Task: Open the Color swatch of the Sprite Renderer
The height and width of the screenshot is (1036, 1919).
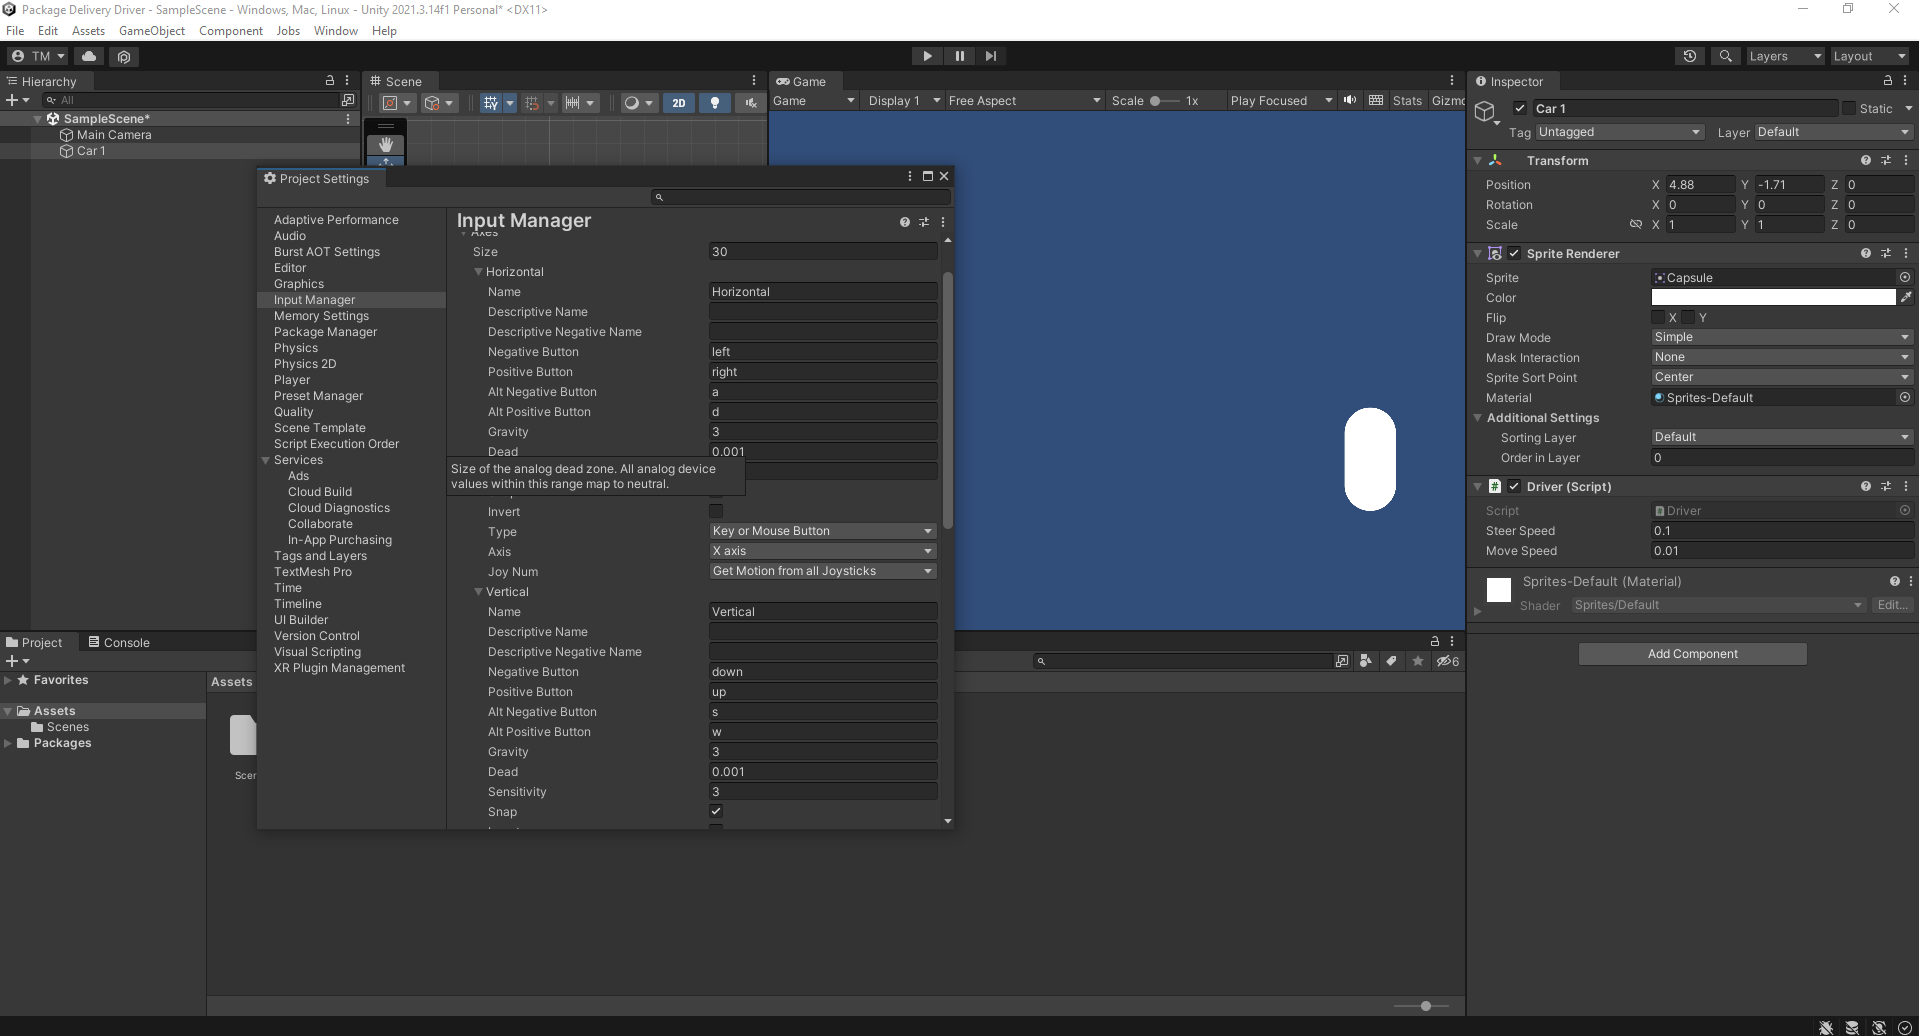Action: click(x=1773, y=297)
